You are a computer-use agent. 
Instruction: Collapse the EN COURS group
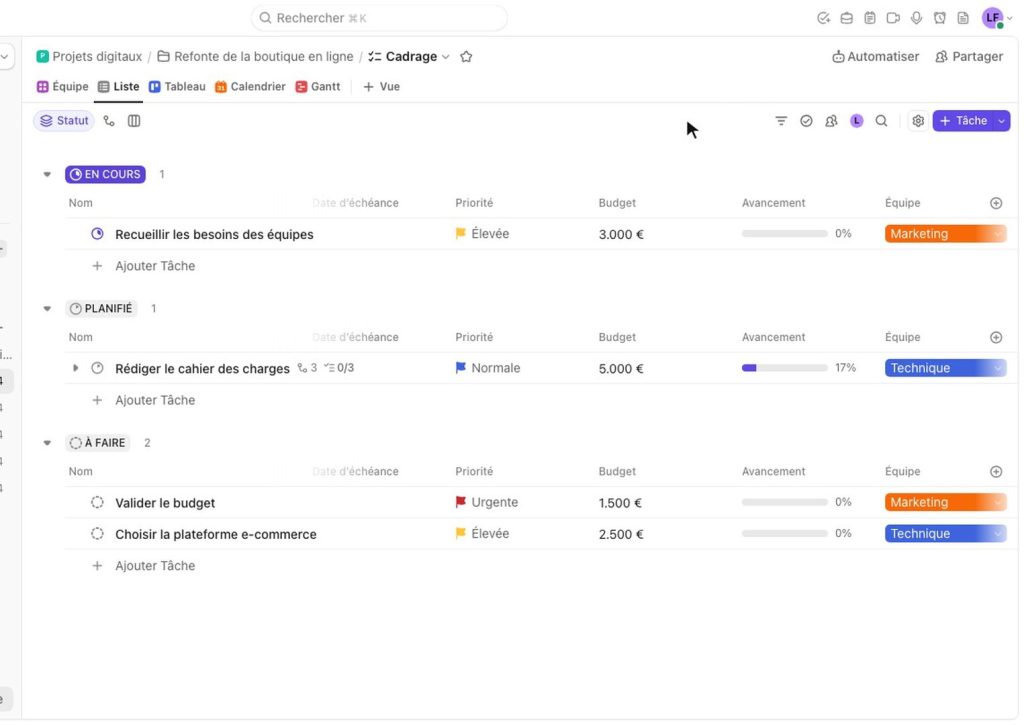pos(47,174)
